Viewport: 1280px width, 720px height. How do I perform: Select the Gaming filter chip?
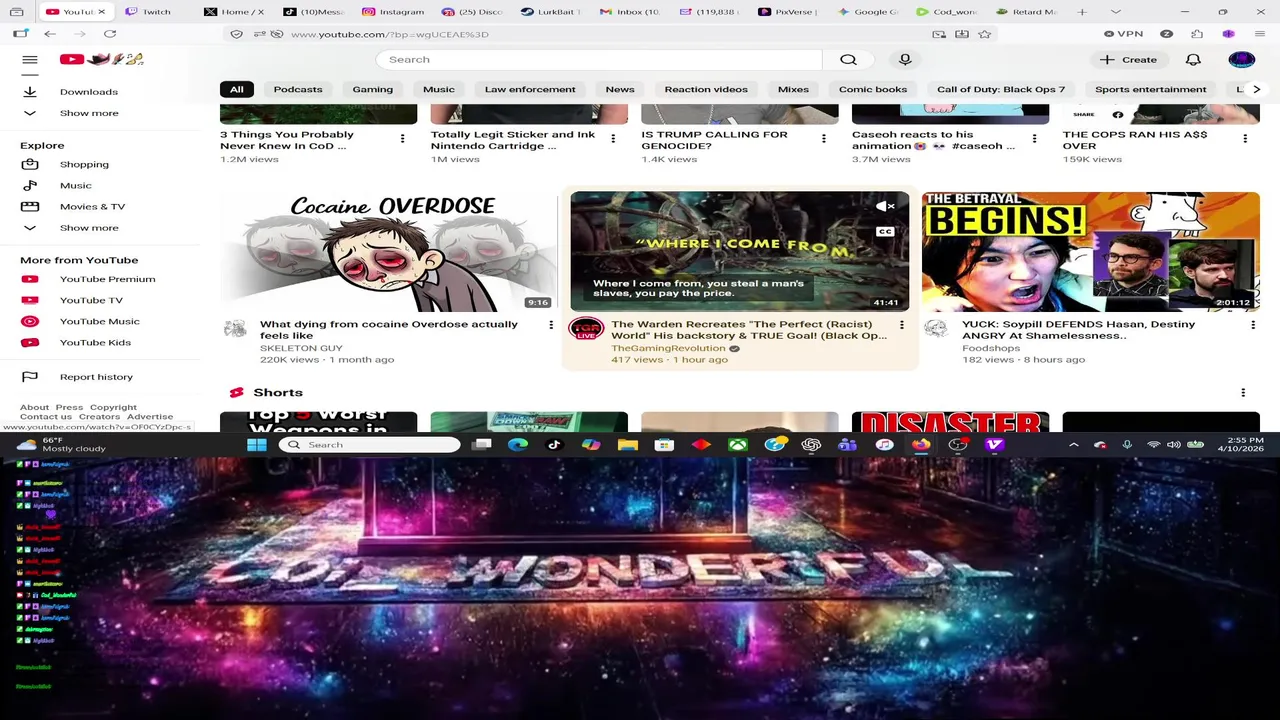[x=373, y=89]
